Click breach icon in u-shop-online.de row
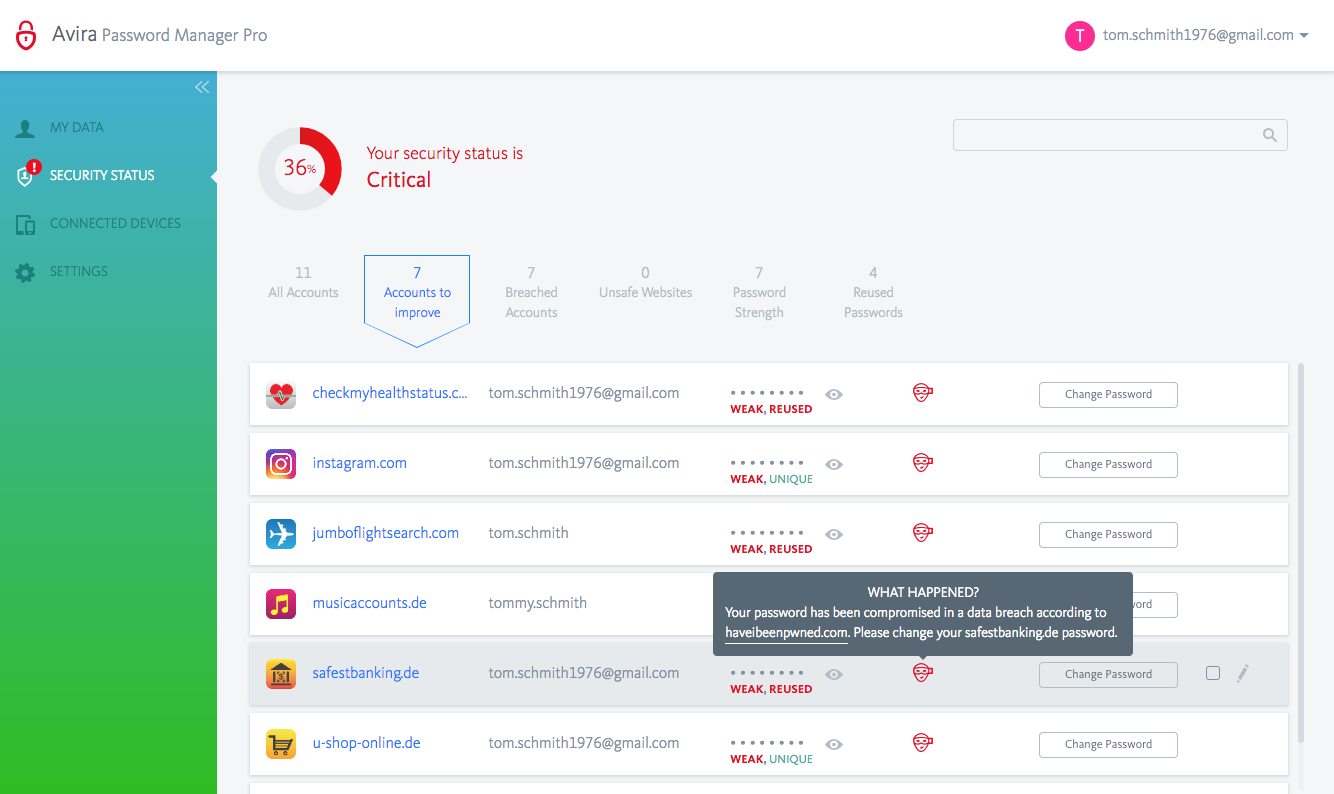1334x794 pixels. [x=922, y=743]
